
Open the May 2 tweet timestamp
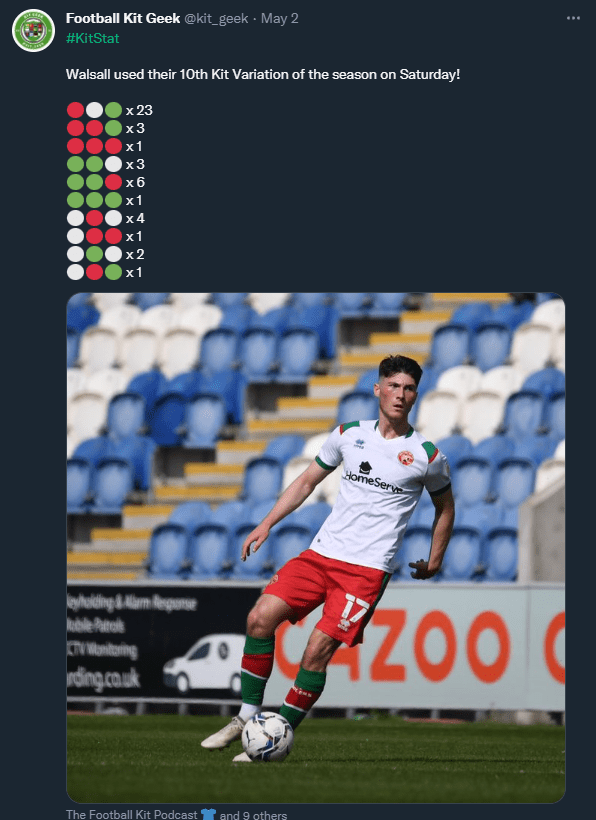[280, 18]
